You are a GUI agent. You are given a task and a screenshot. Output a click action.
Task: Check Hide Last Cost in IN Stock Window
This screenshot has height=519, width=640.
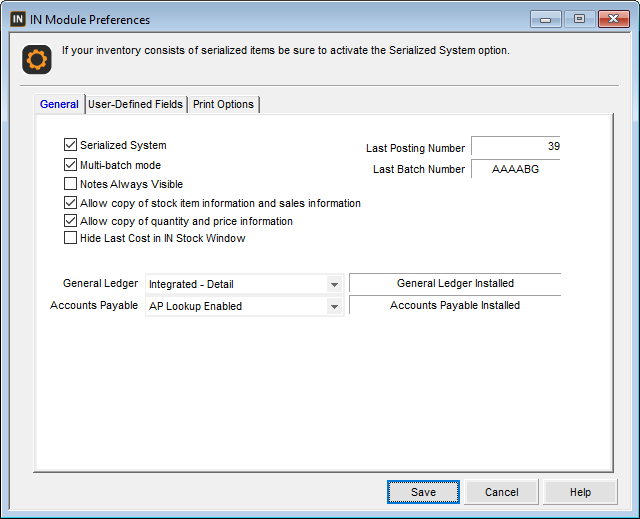coord(71,239)
